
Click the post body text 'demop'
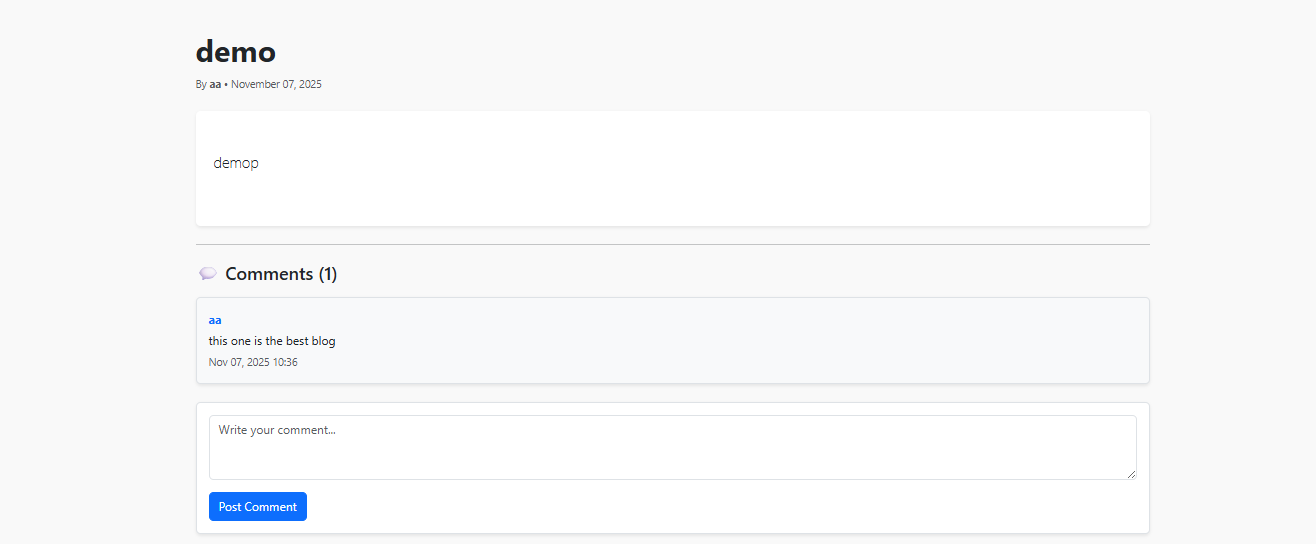pyautogui.click(x=236, y=163)
